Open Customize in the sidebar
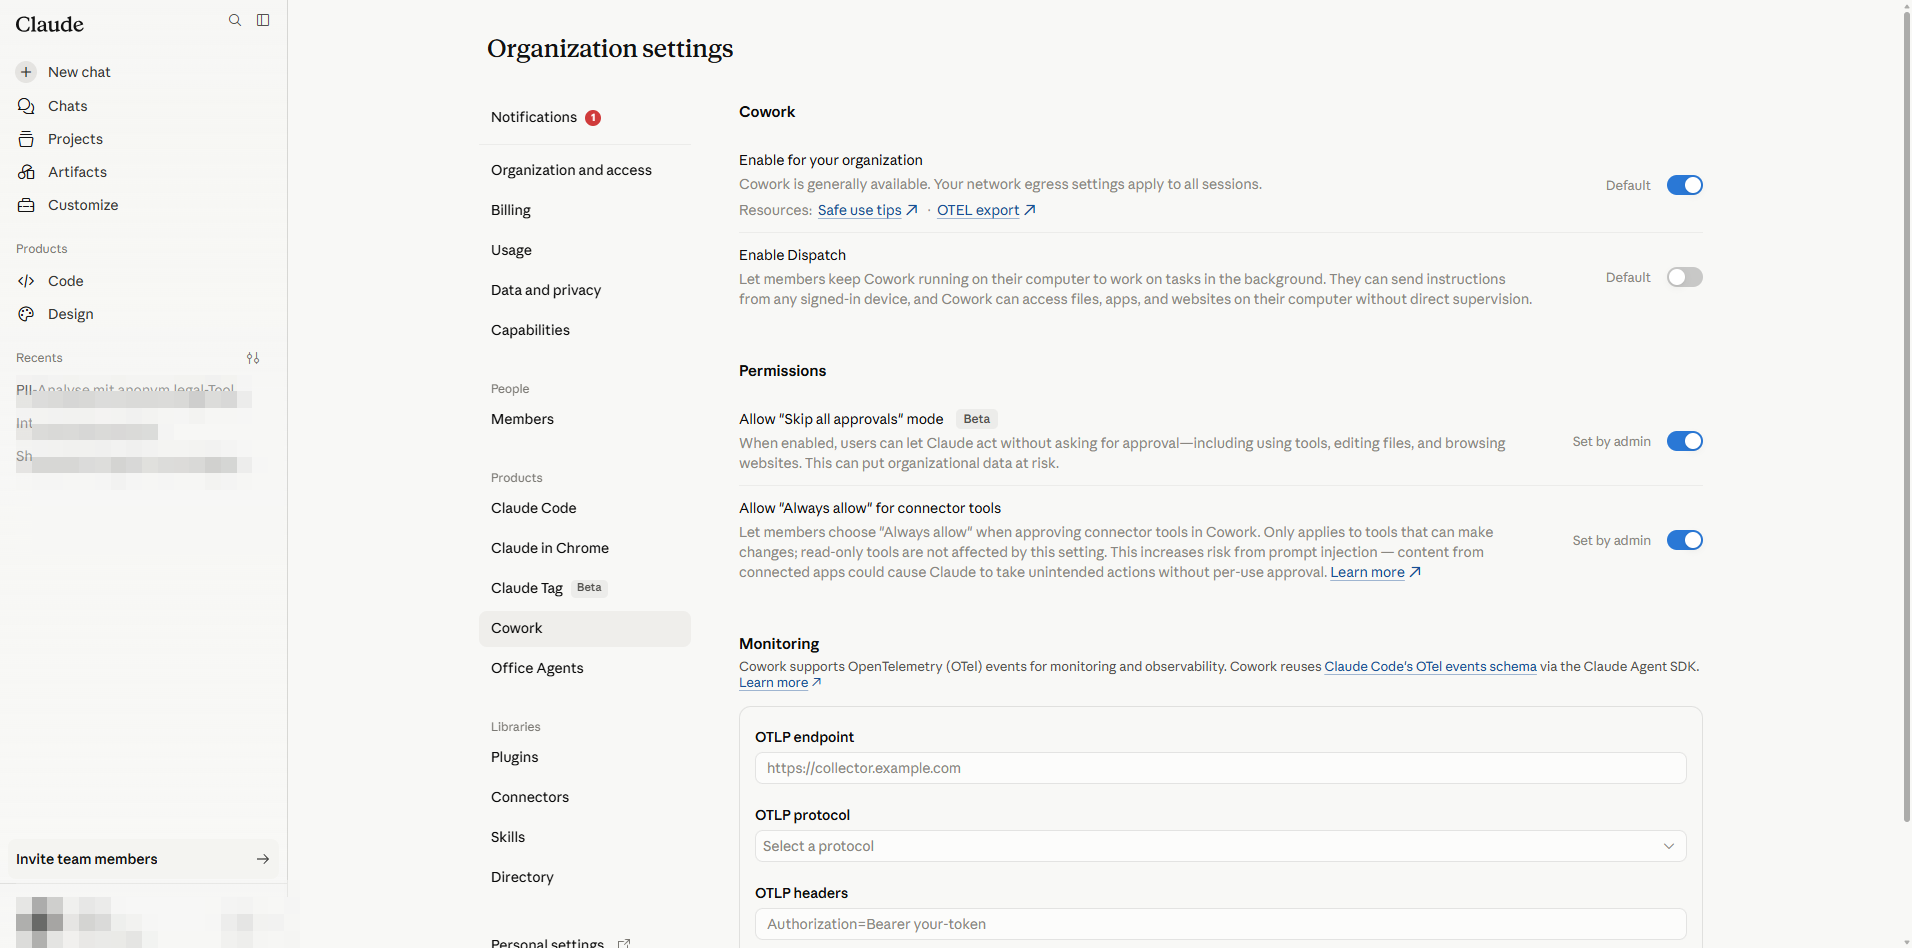1912x948 pixels. click(x=143, y=205)
